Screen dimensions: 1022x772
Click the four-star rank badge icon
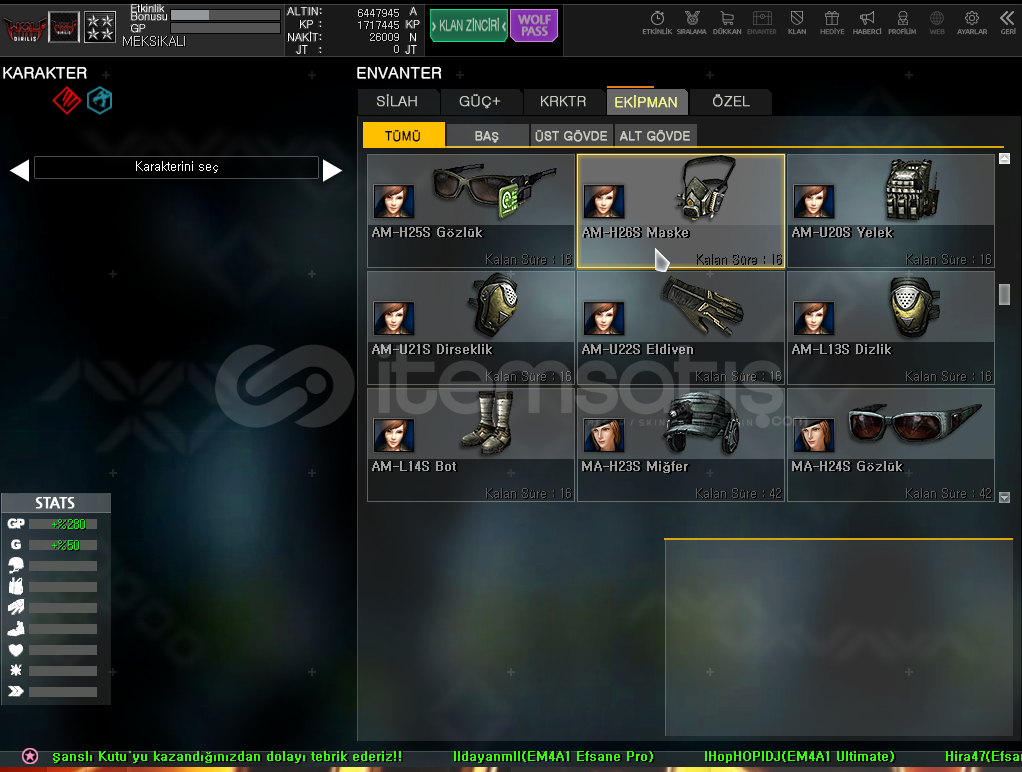tap(100, 27)
